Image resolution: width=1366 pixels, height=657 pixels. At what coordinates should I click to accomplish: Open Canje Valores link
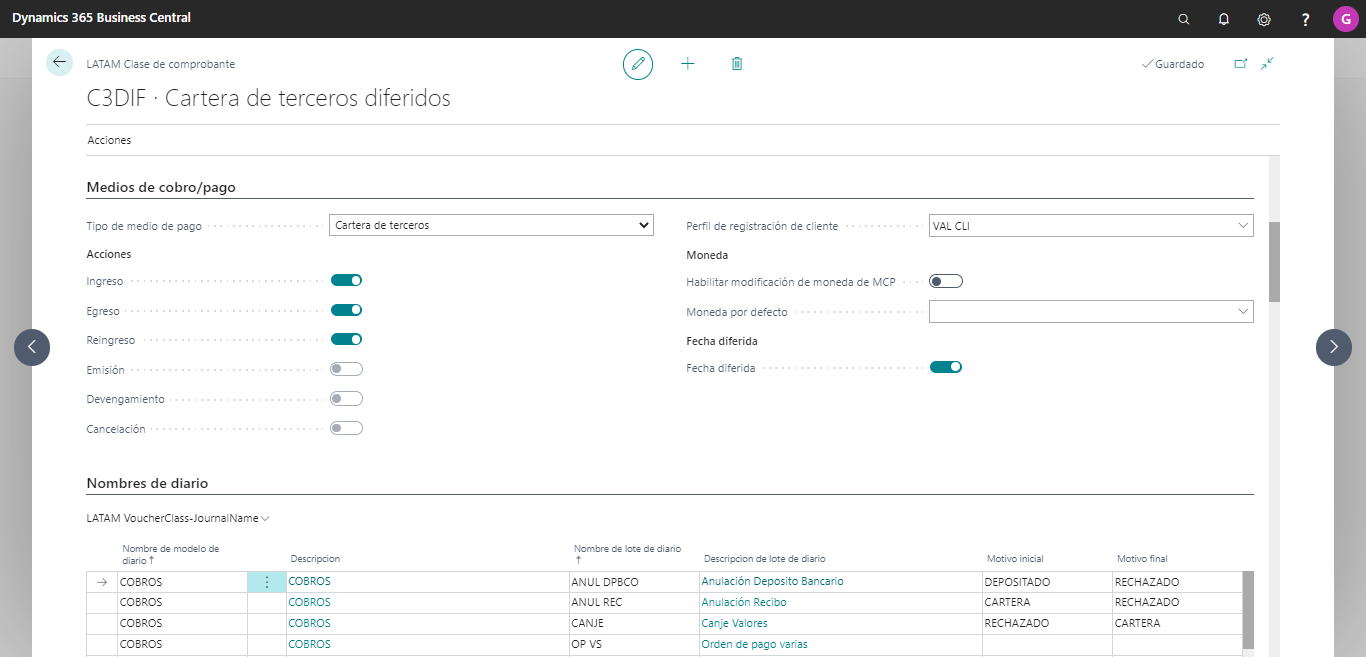pyautogui.click(x=734, y=623)
